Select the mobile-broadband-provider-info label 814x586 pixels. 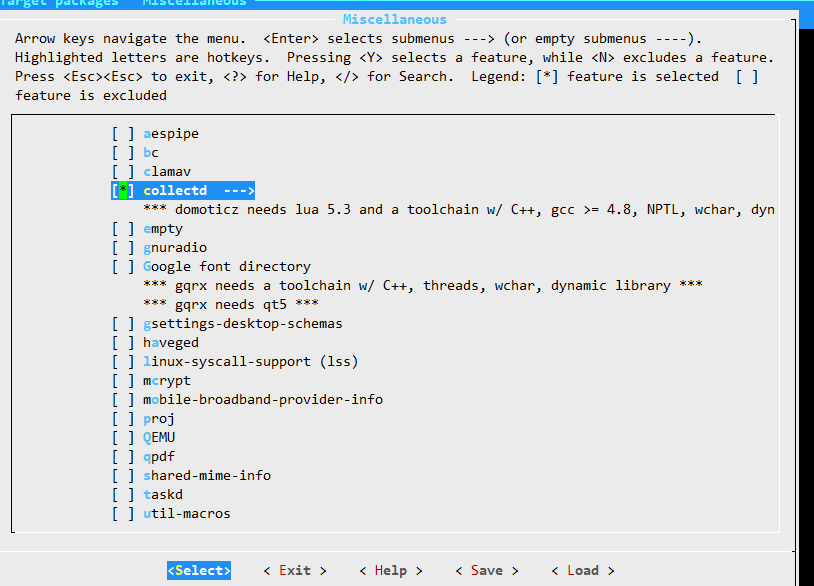click(x=263, y=400)
